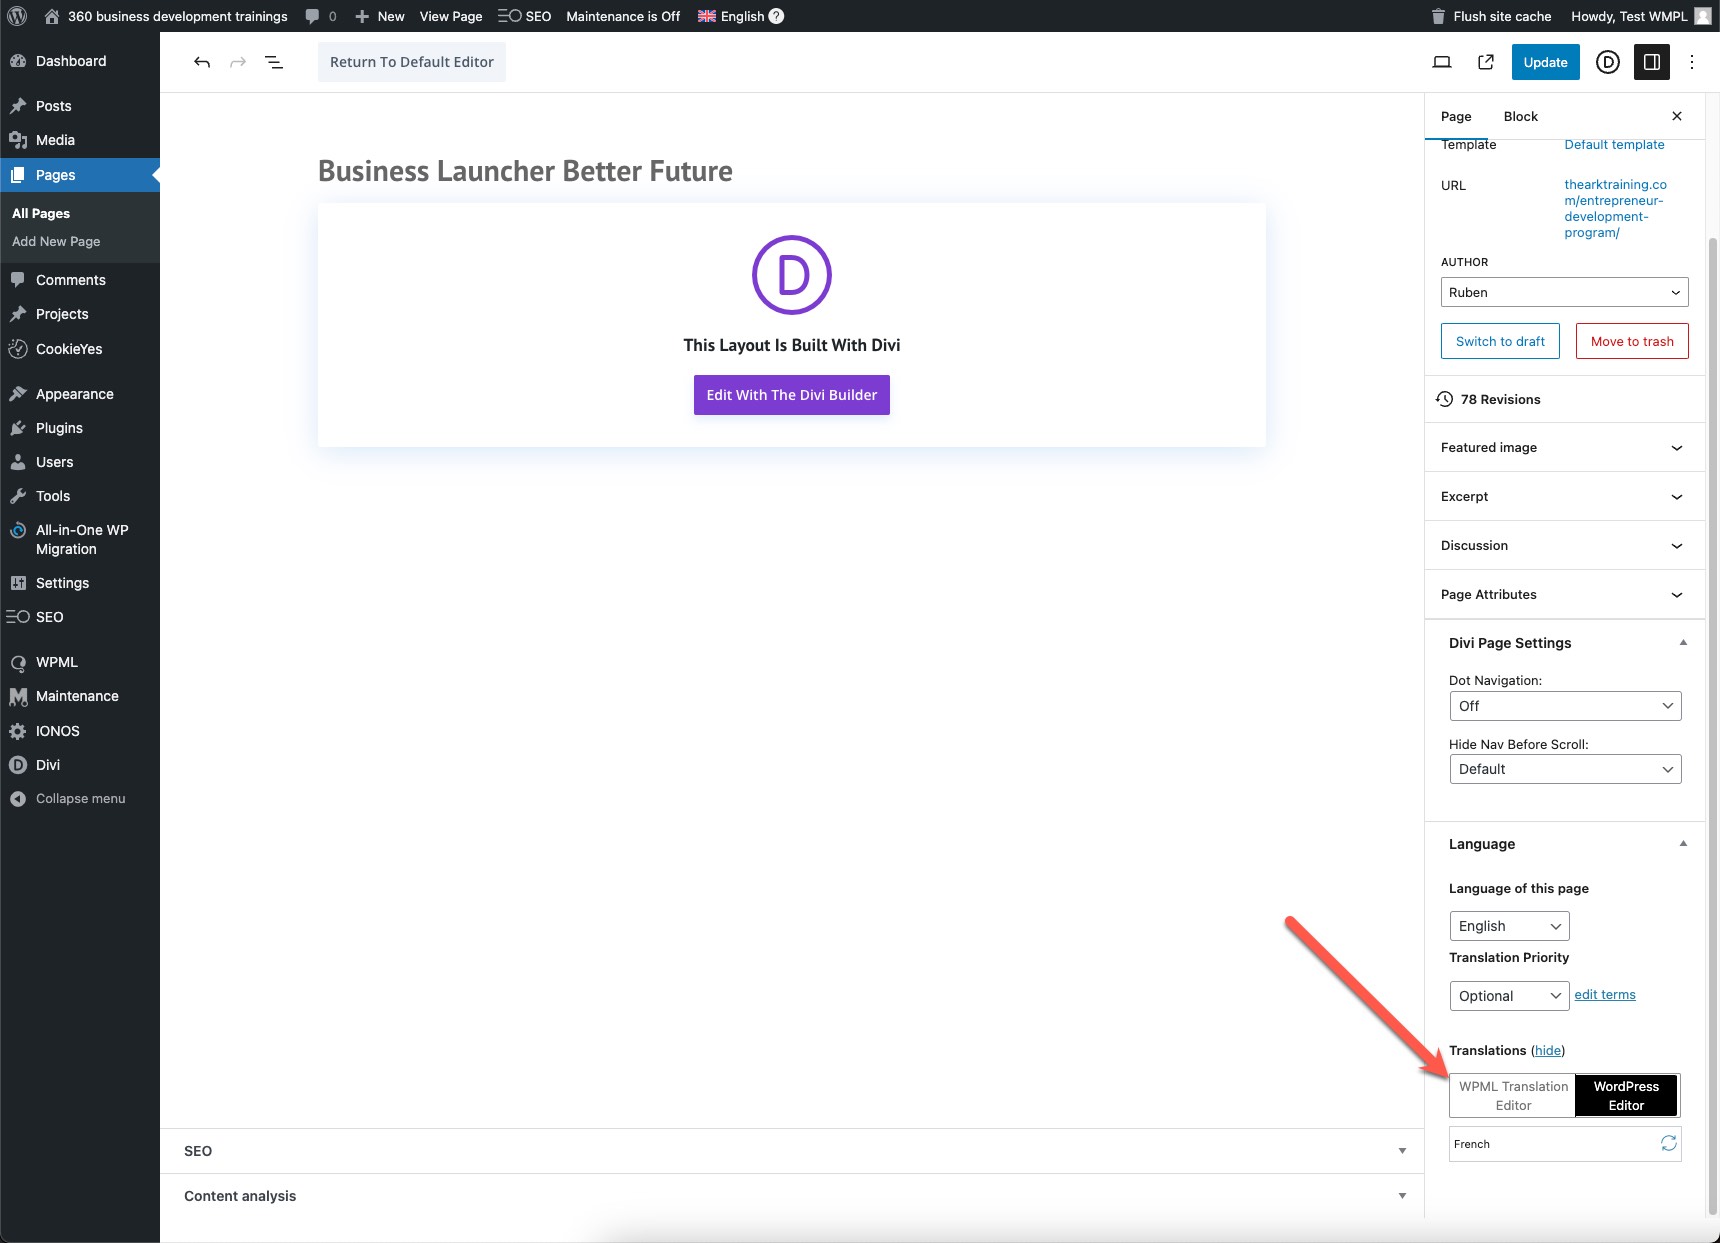
Task: Click the Divi circle icon in the toolbar
Action: (1608, 62)
